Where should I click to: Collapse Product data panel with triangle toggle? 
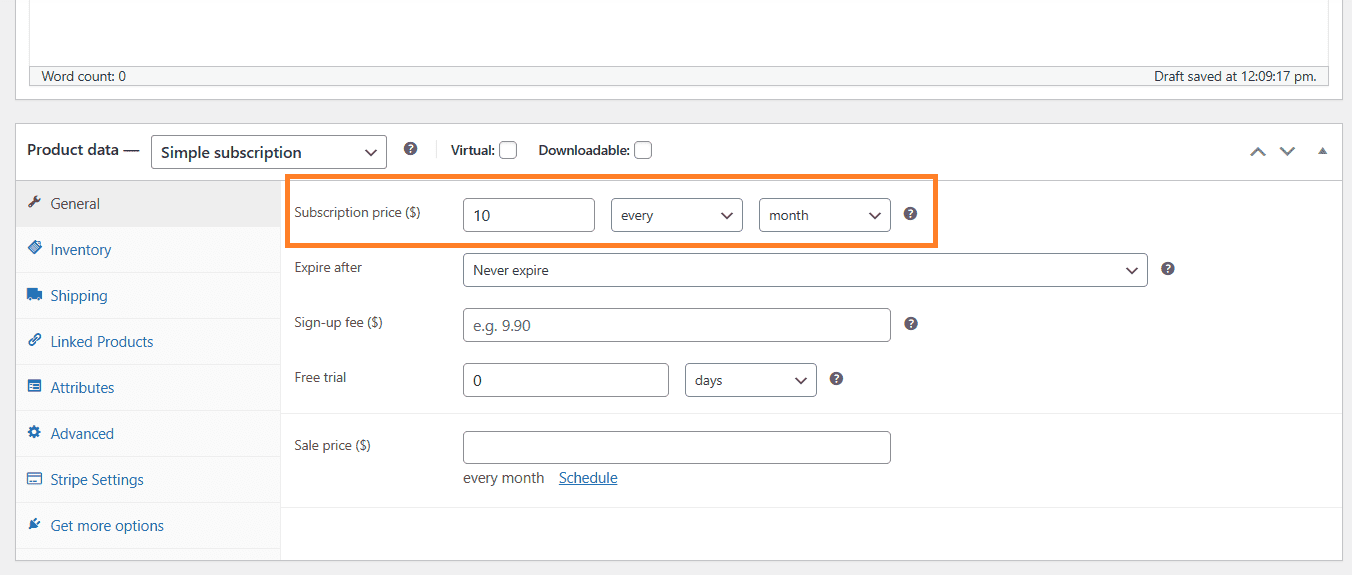point(1322,151)
